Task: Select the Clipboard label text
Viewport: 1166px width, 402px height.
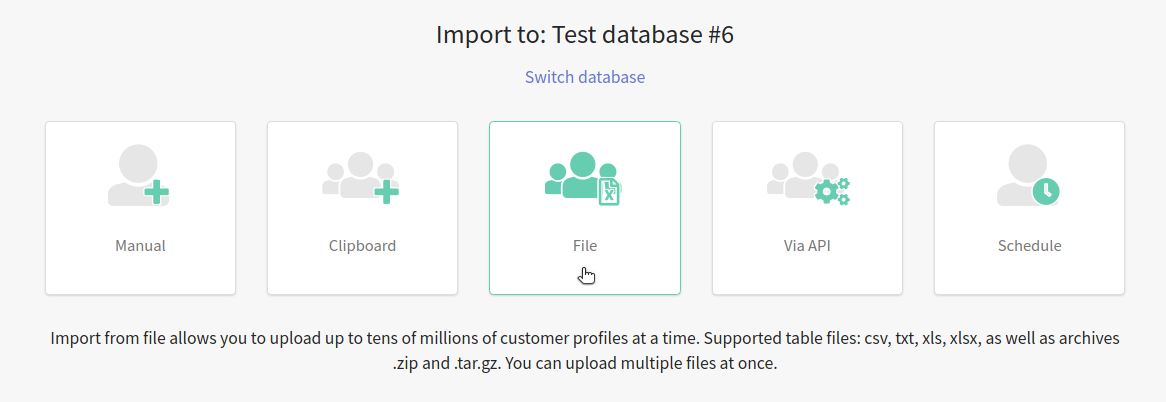Action: tap(362, 246)
